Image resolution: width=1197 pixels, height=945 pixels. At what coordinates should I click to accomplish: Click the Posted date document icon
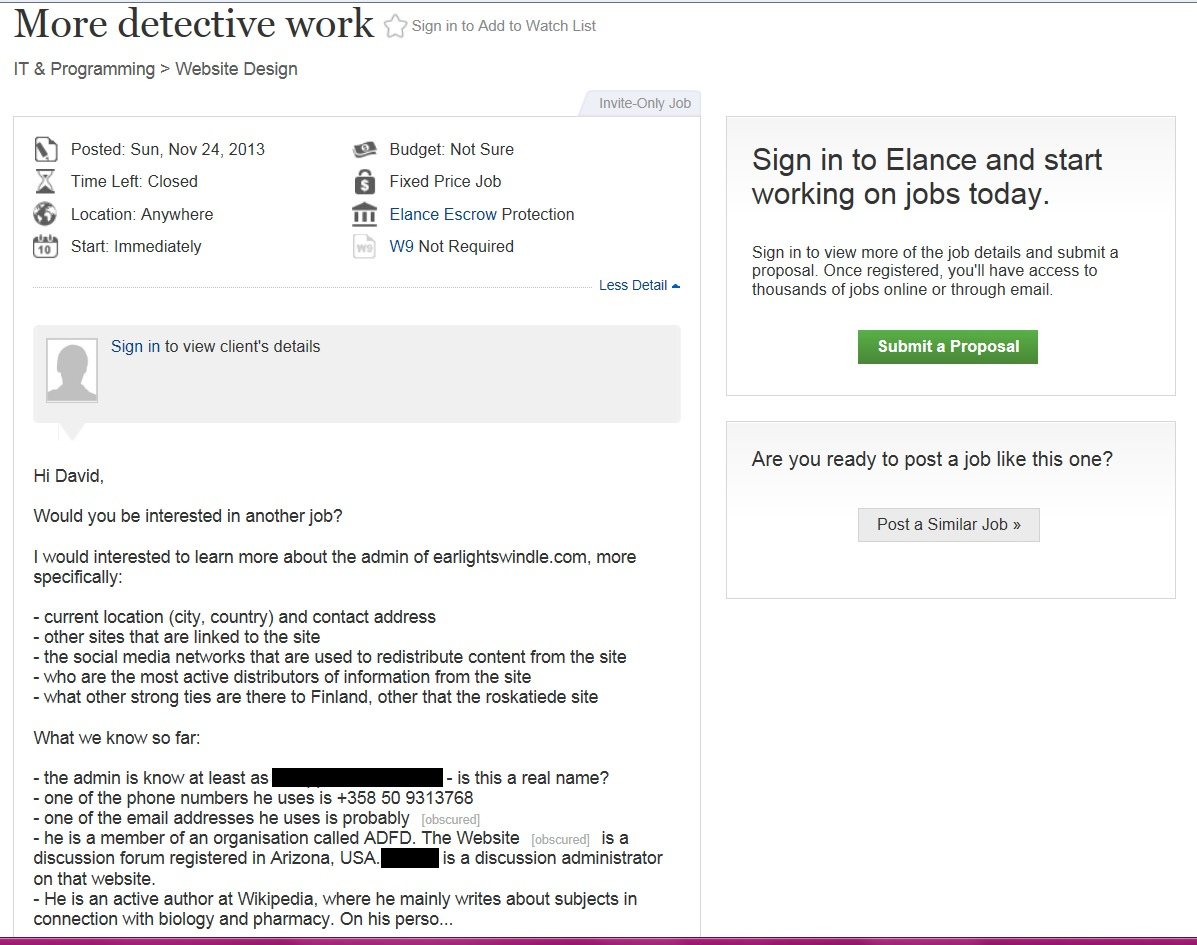tap(45, 150)
